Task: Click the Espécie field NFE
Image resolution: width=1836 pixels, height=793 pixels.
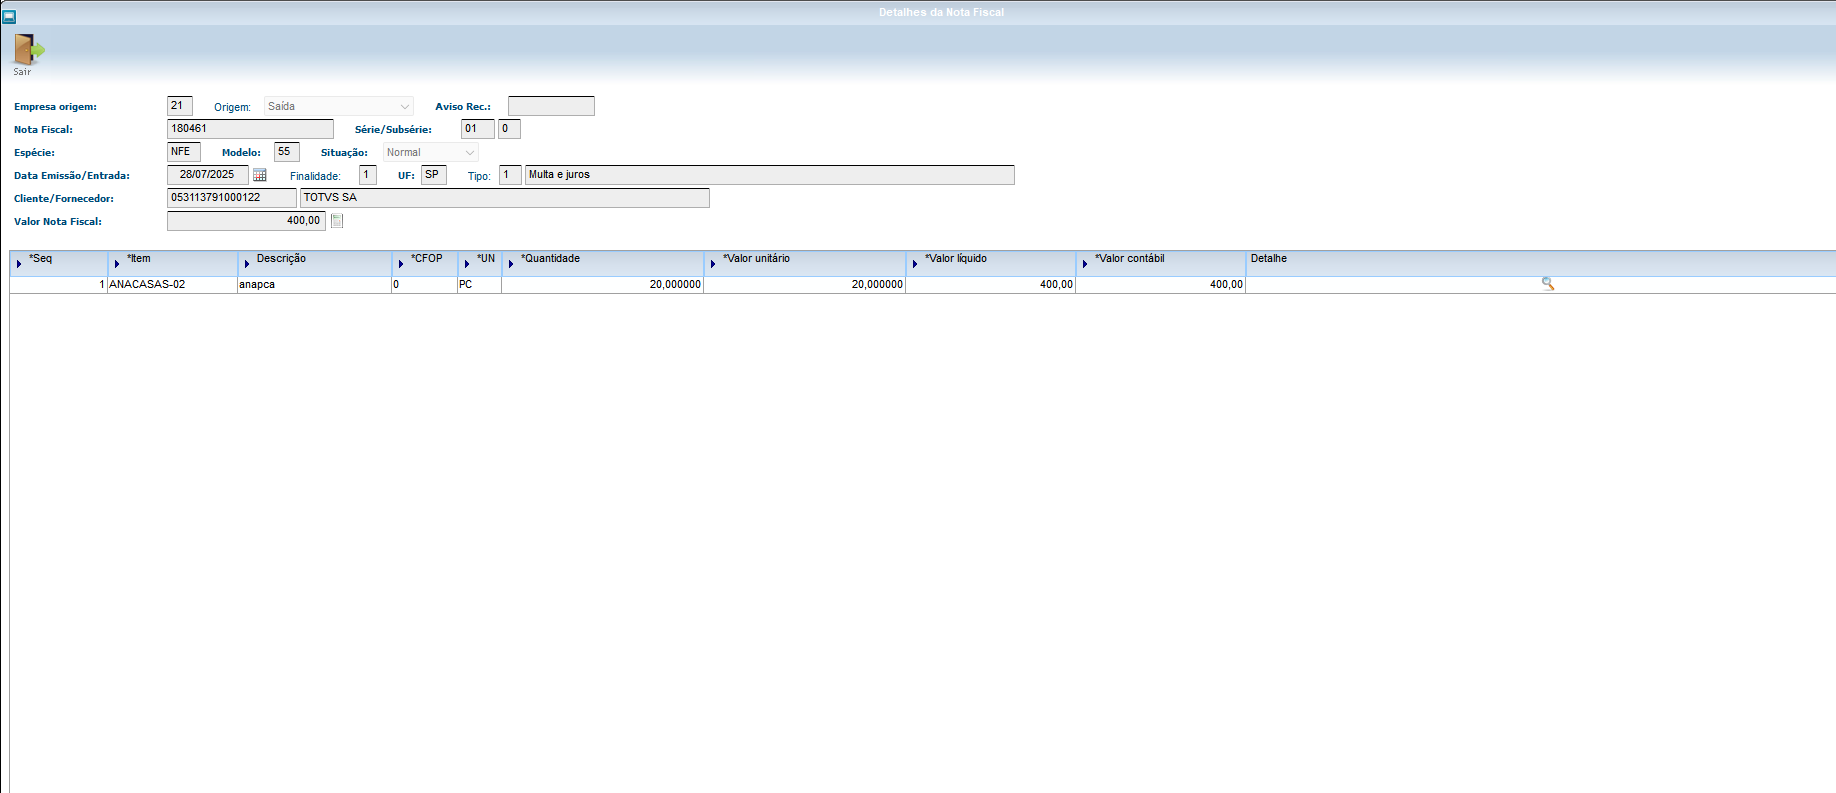Action: point(184,152)
